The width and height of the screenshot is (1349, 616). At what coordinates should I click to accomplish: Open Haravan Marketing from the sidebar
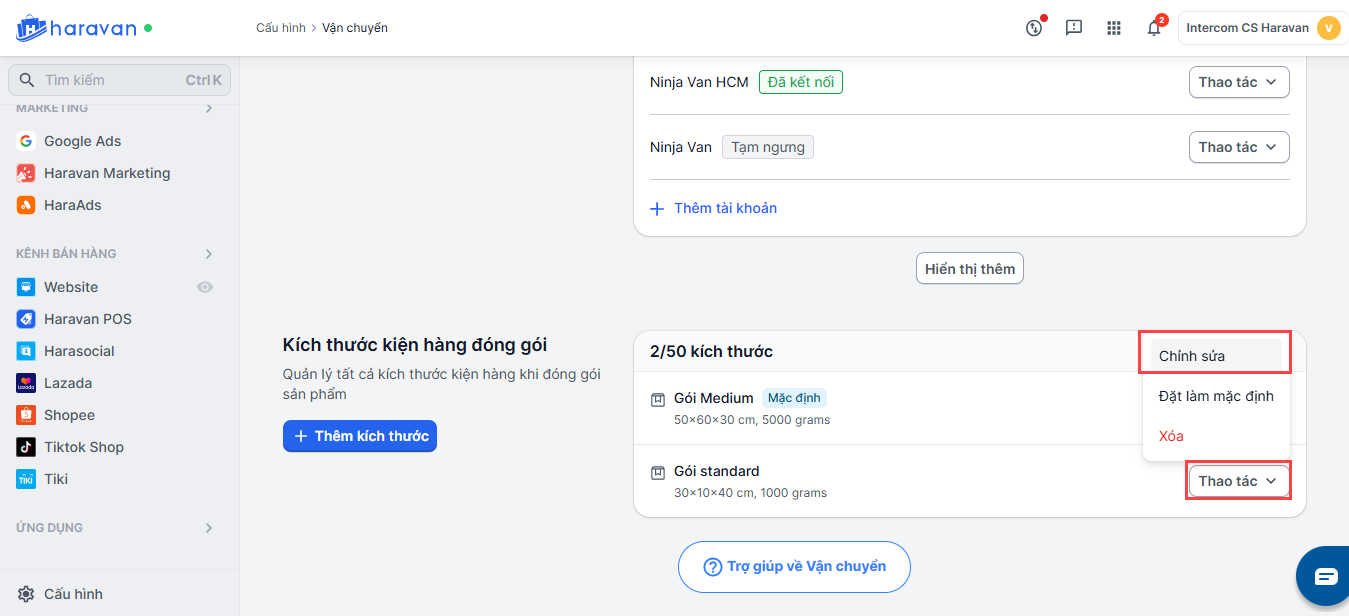click(106, 173)
